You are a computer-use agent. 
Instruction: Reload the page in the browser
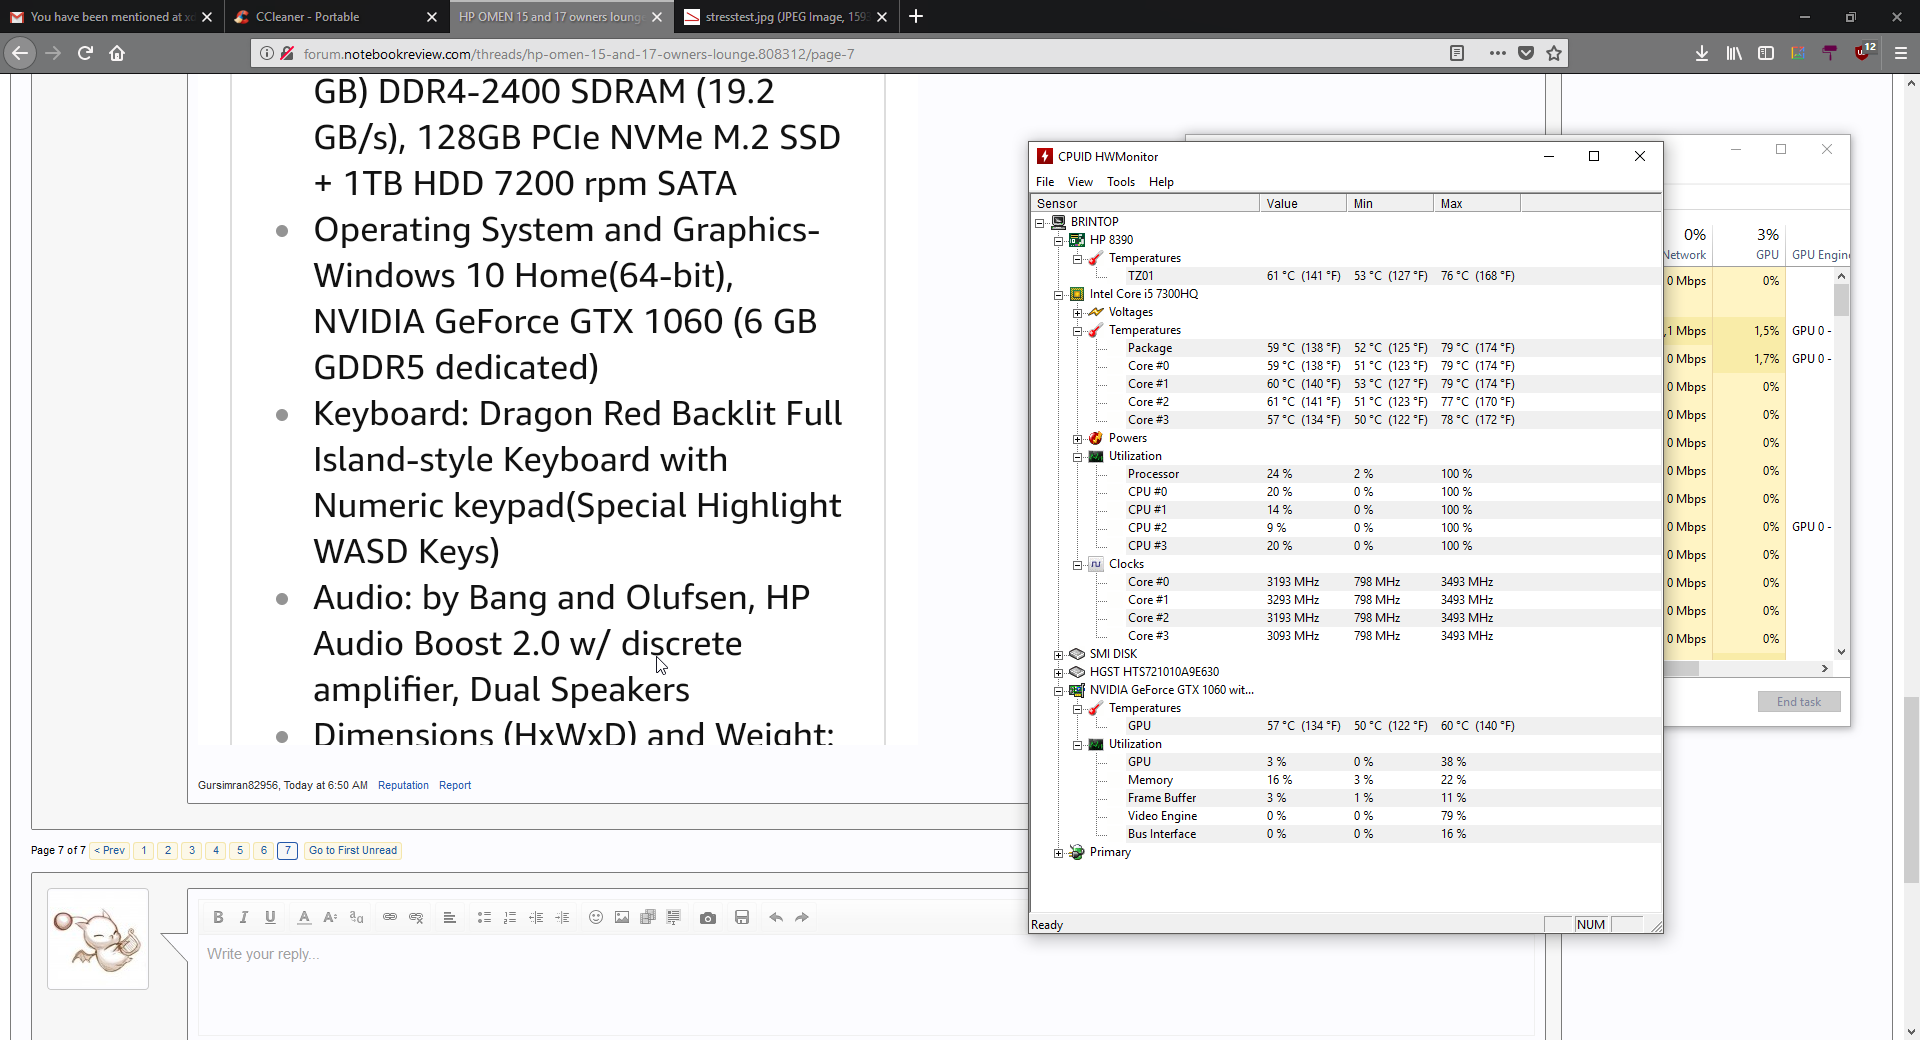click(85, 53)
